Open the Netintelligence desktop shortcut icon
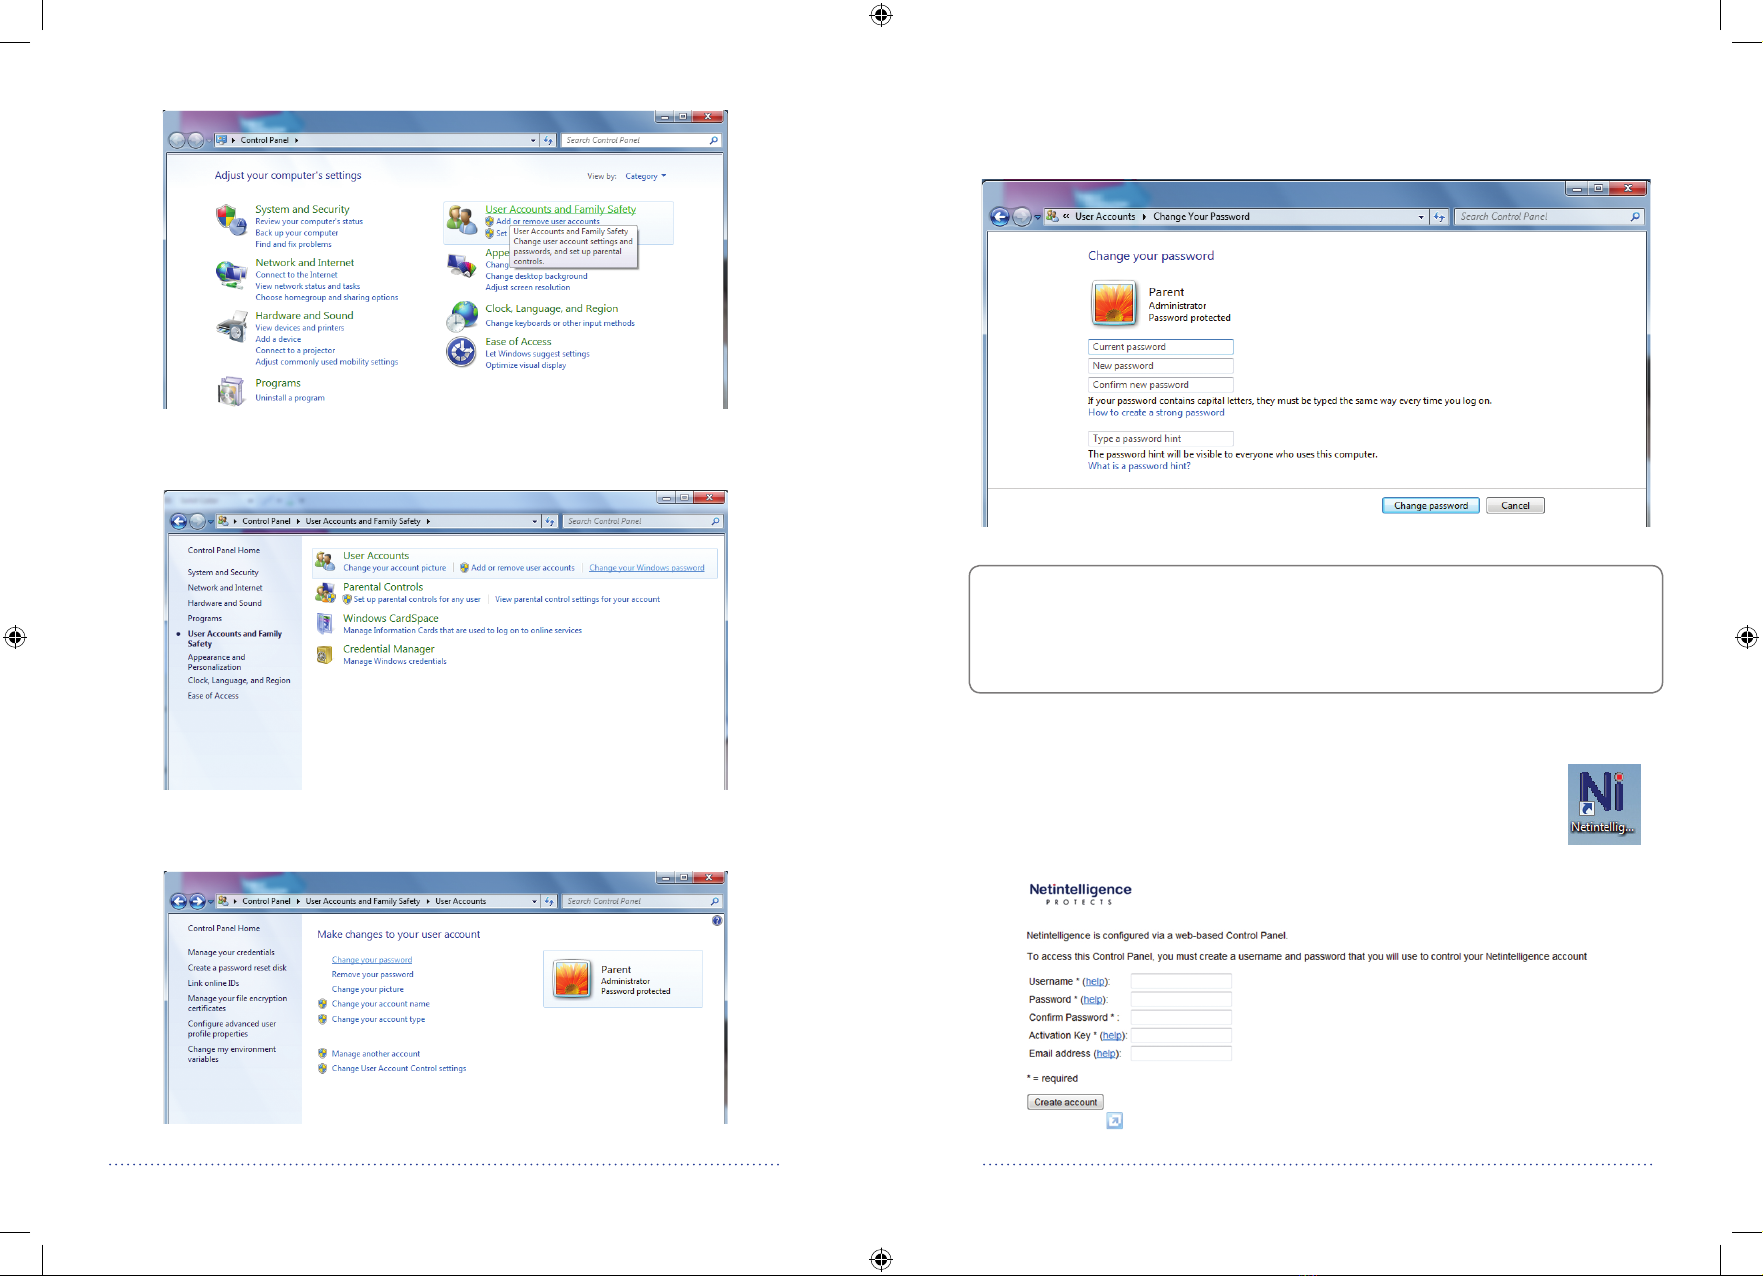Screen dimensions: 1763x1276 pyautogui.click(x=1604, y=804)
